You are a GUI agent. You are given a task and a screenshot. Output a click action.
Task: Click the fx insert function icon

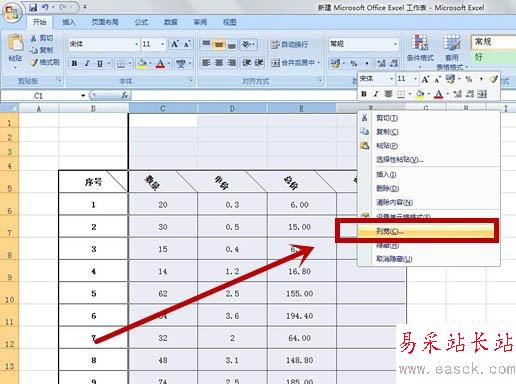(x=125, y=96)
